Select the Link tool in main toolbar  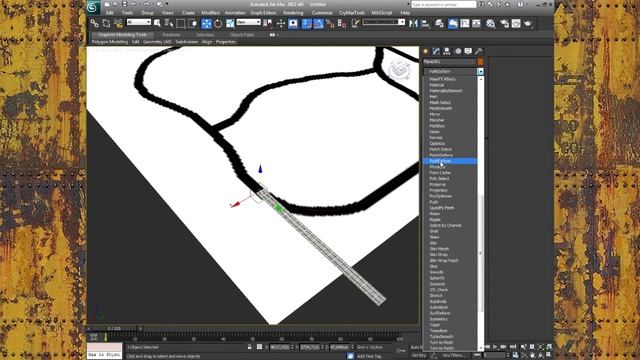94,24
